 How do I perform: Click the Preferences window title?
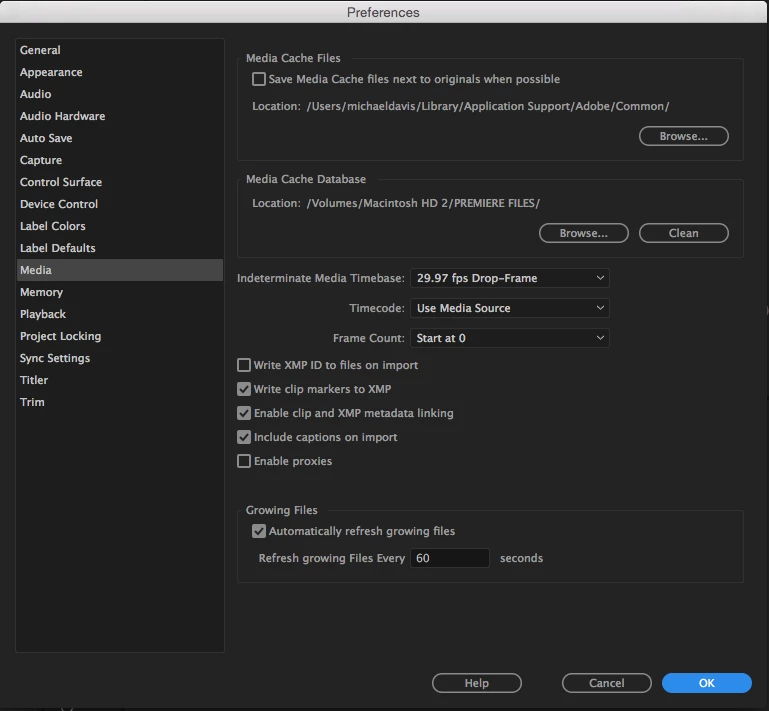(383, 12)
